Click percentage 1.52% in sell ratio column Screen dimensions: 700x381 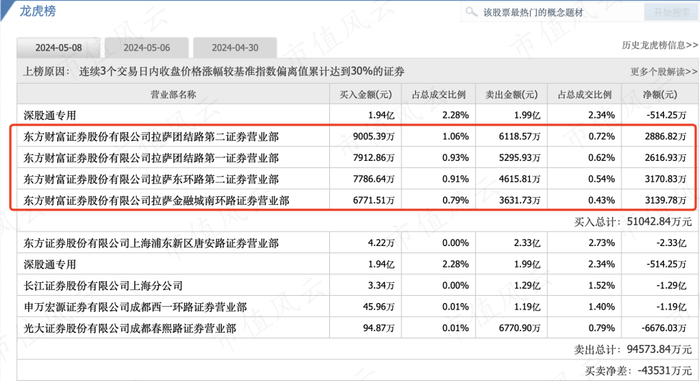tap(601, 286)
